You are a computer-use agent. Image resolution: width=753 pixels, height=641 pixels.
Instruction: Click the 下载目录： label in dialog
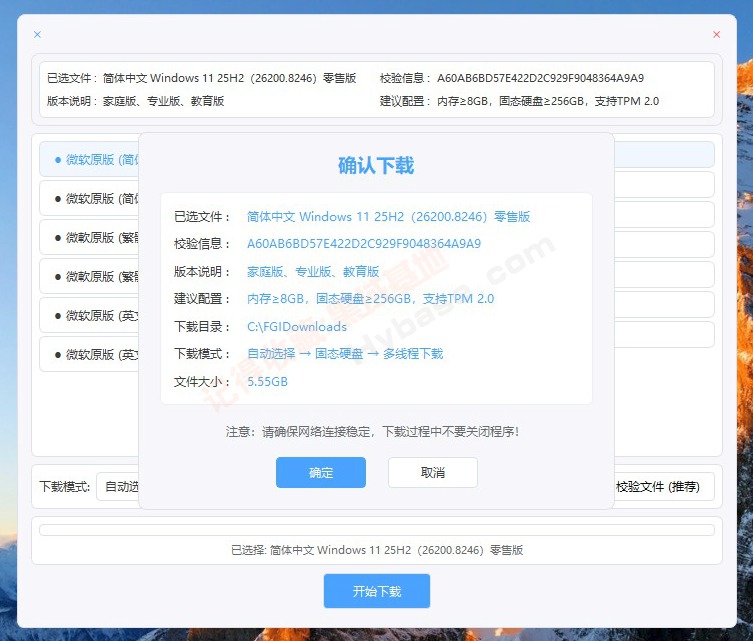click(x=202, y=327)
